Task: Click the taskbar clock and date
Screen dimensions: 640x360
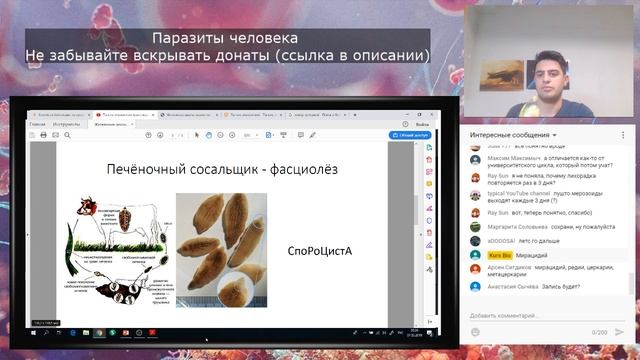Action: [414, 333]
